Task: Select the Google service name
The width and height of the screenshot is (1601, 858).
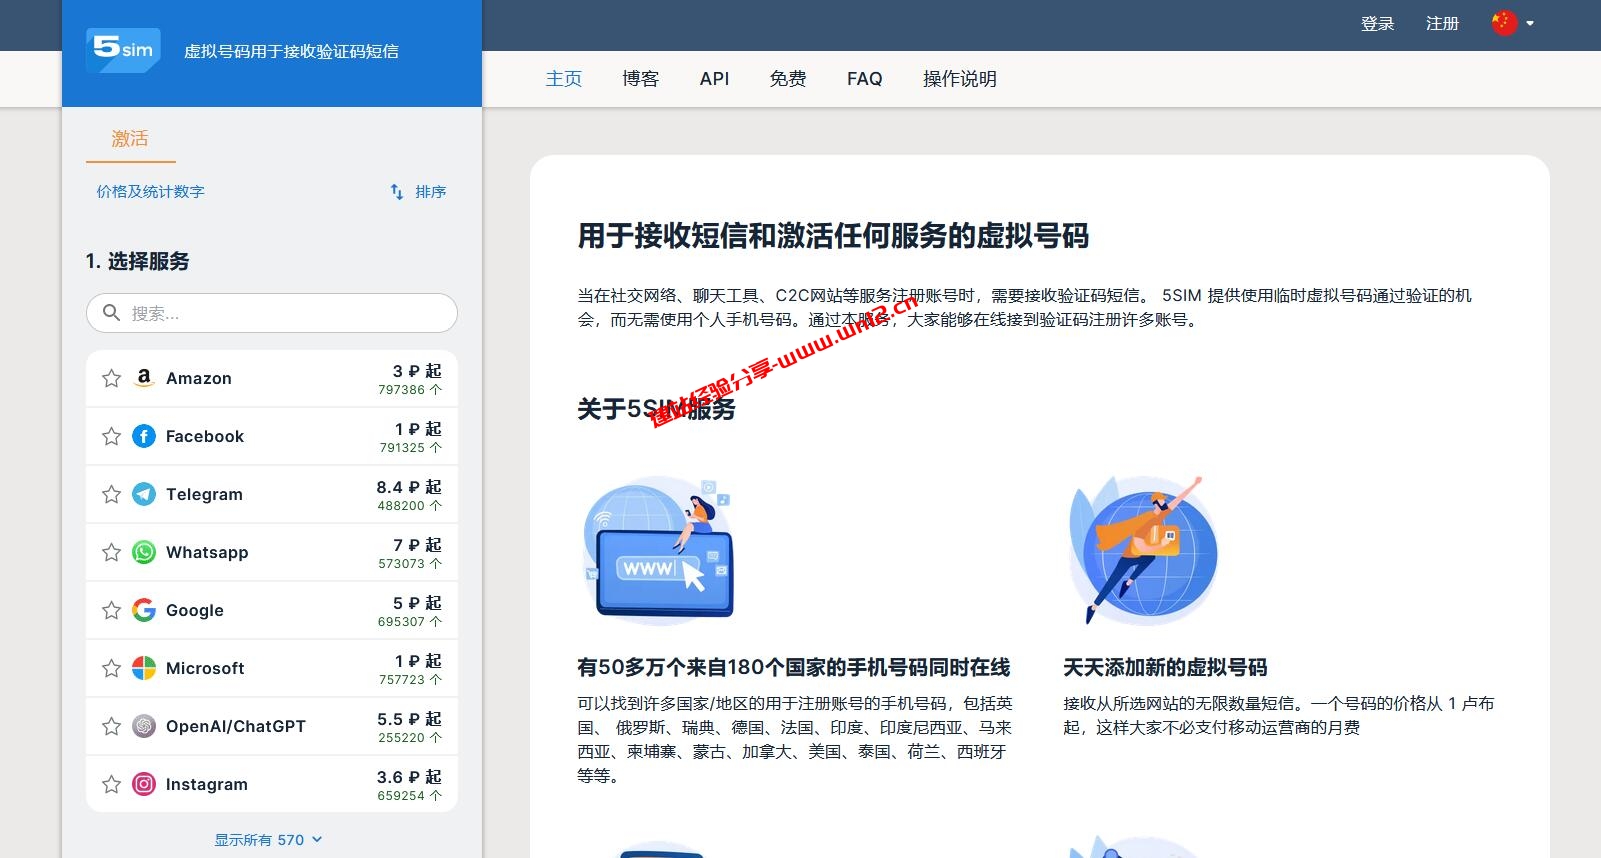Action: (195, 610)
